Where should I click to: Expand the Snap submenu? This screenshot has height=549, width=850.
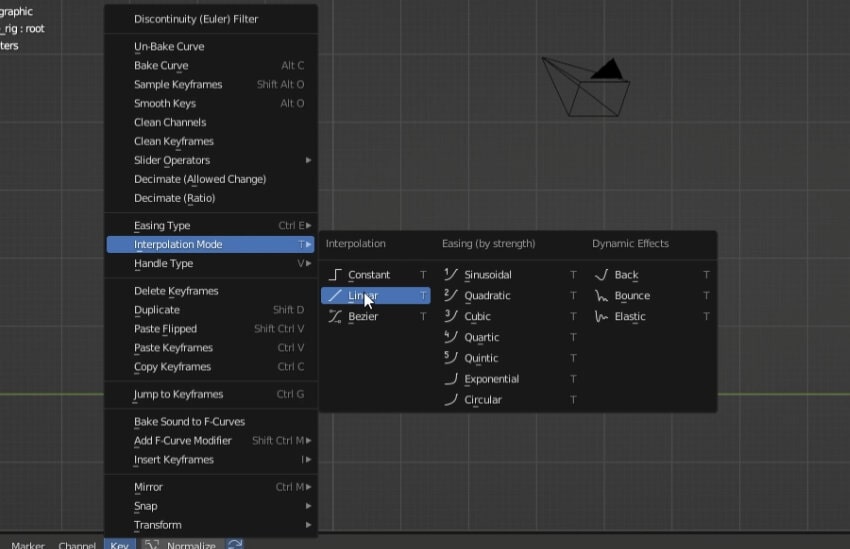(211, 506)
